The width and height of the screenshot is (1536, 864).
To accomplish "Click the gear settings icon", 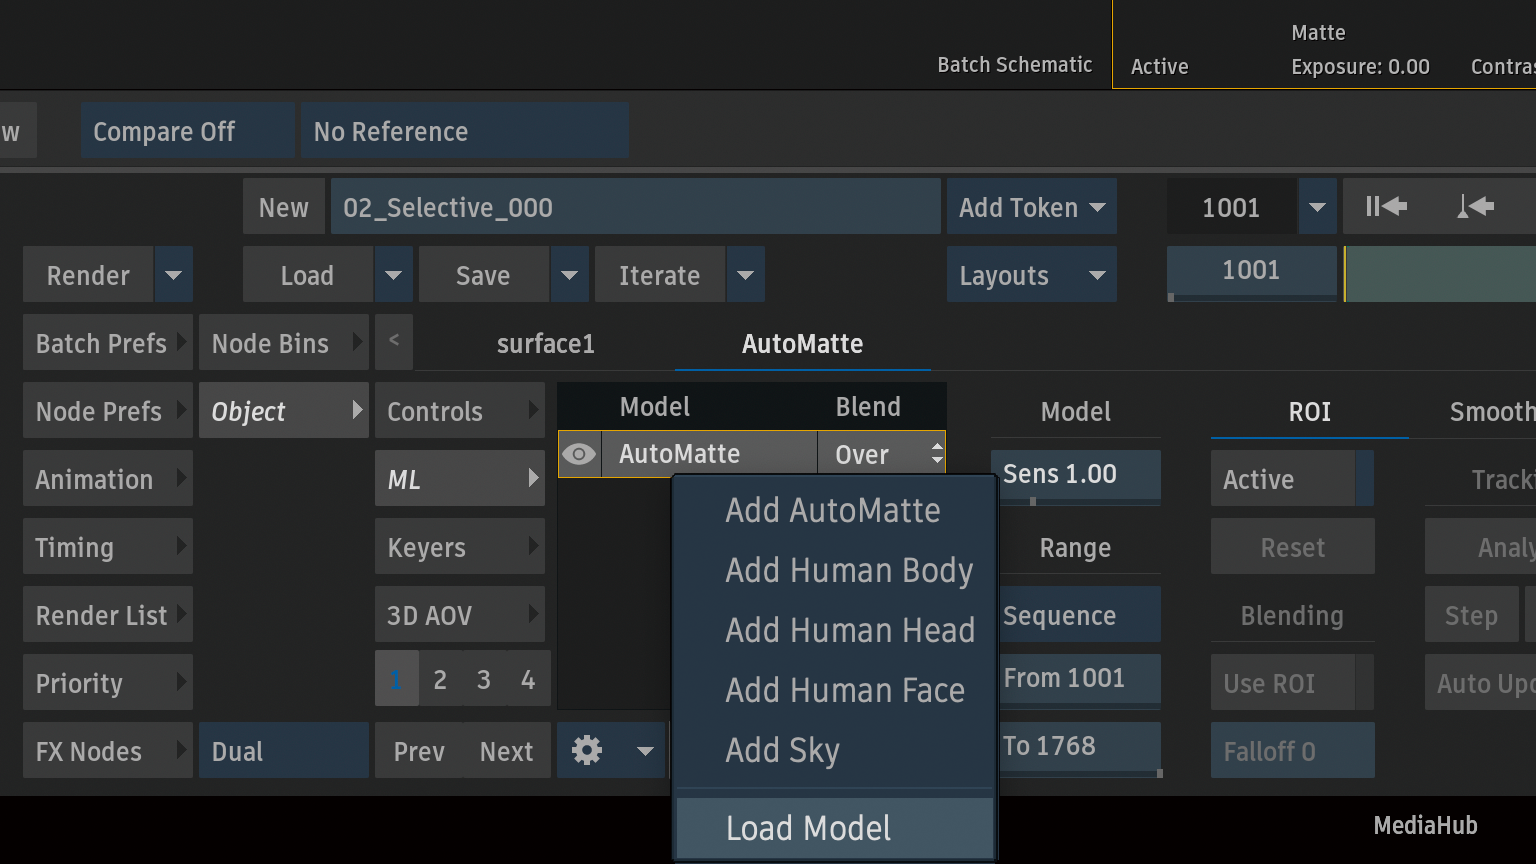I will (587, 750).
